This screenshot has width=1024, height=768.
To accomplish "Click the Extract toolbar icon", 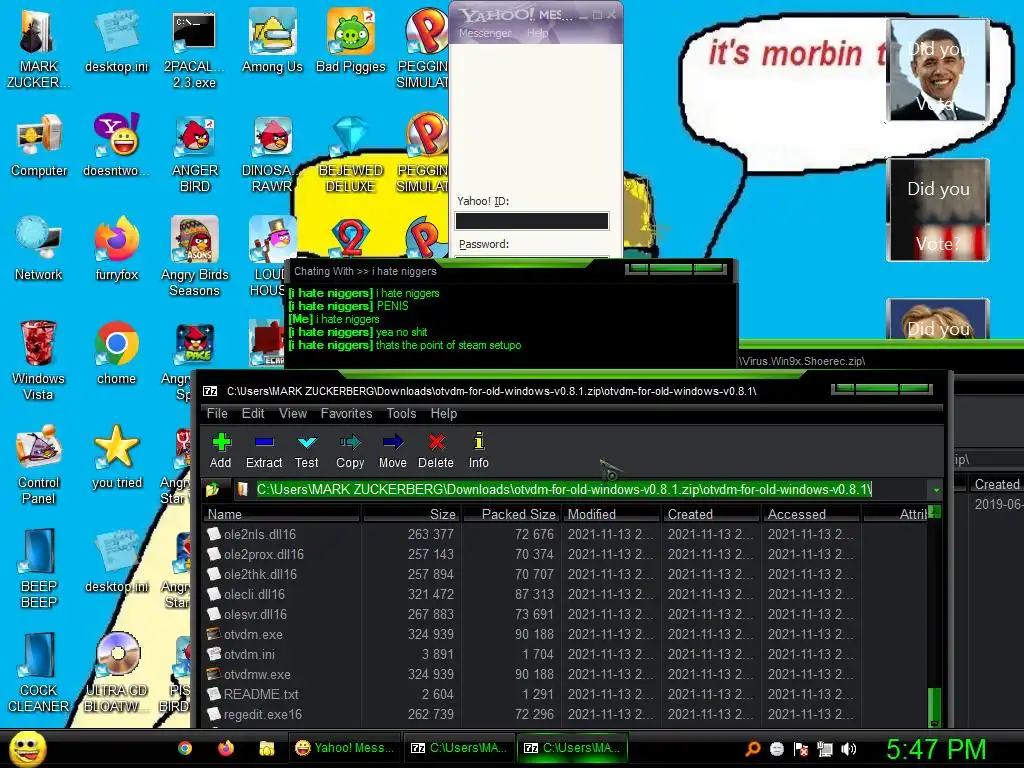I will point(264,450).
